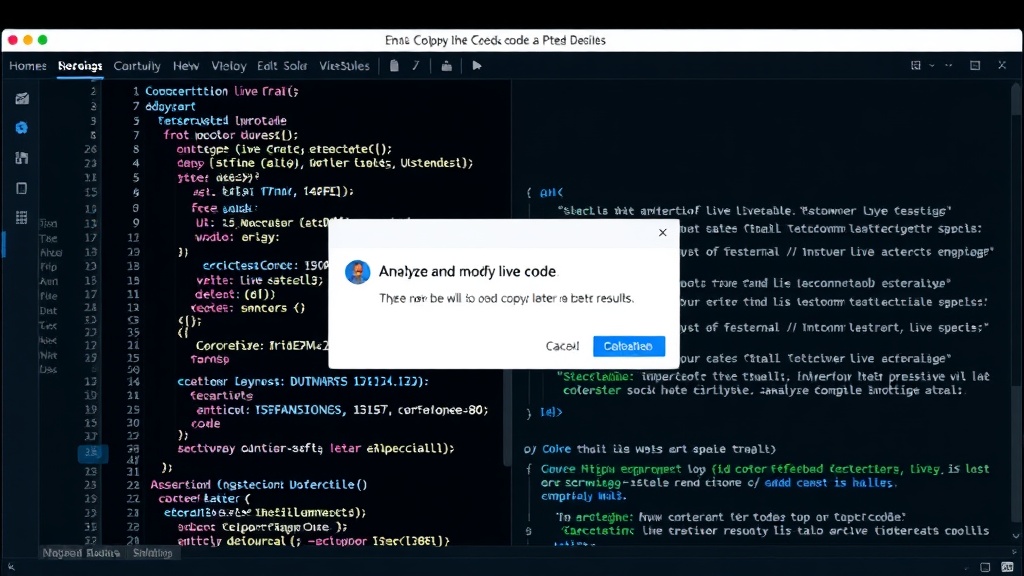Click the code line starting 'Cooccerittion live'
The image size is (1024, 576).
[222, 91]
